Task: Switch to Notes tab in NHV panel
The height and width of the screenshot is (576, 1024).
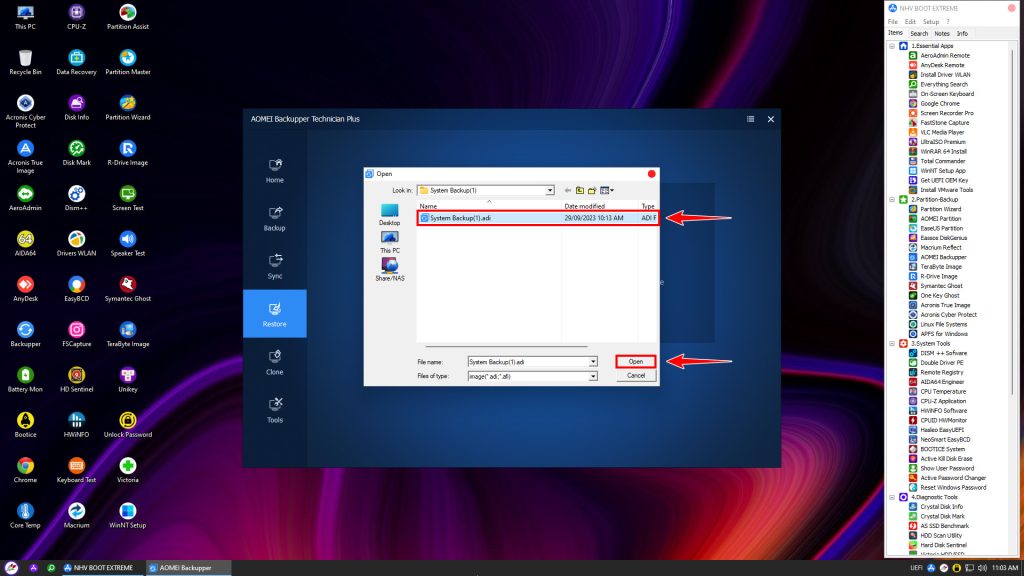Action: 942,33
